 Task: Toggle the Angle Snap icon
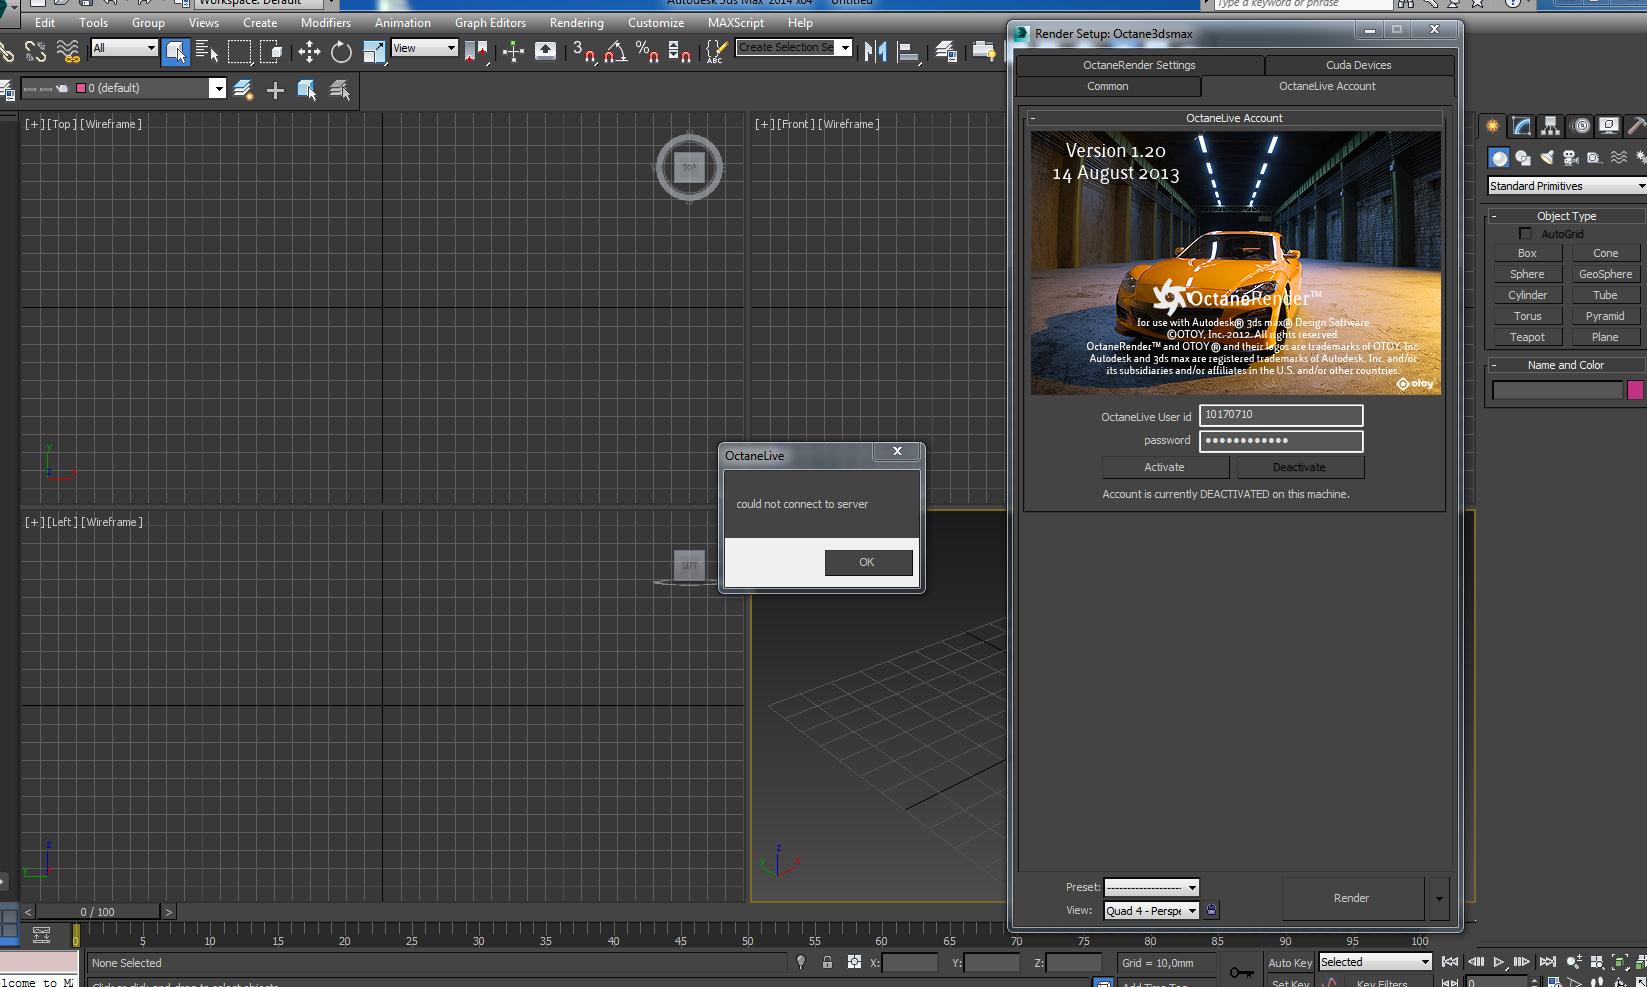[x=615, y=52]
